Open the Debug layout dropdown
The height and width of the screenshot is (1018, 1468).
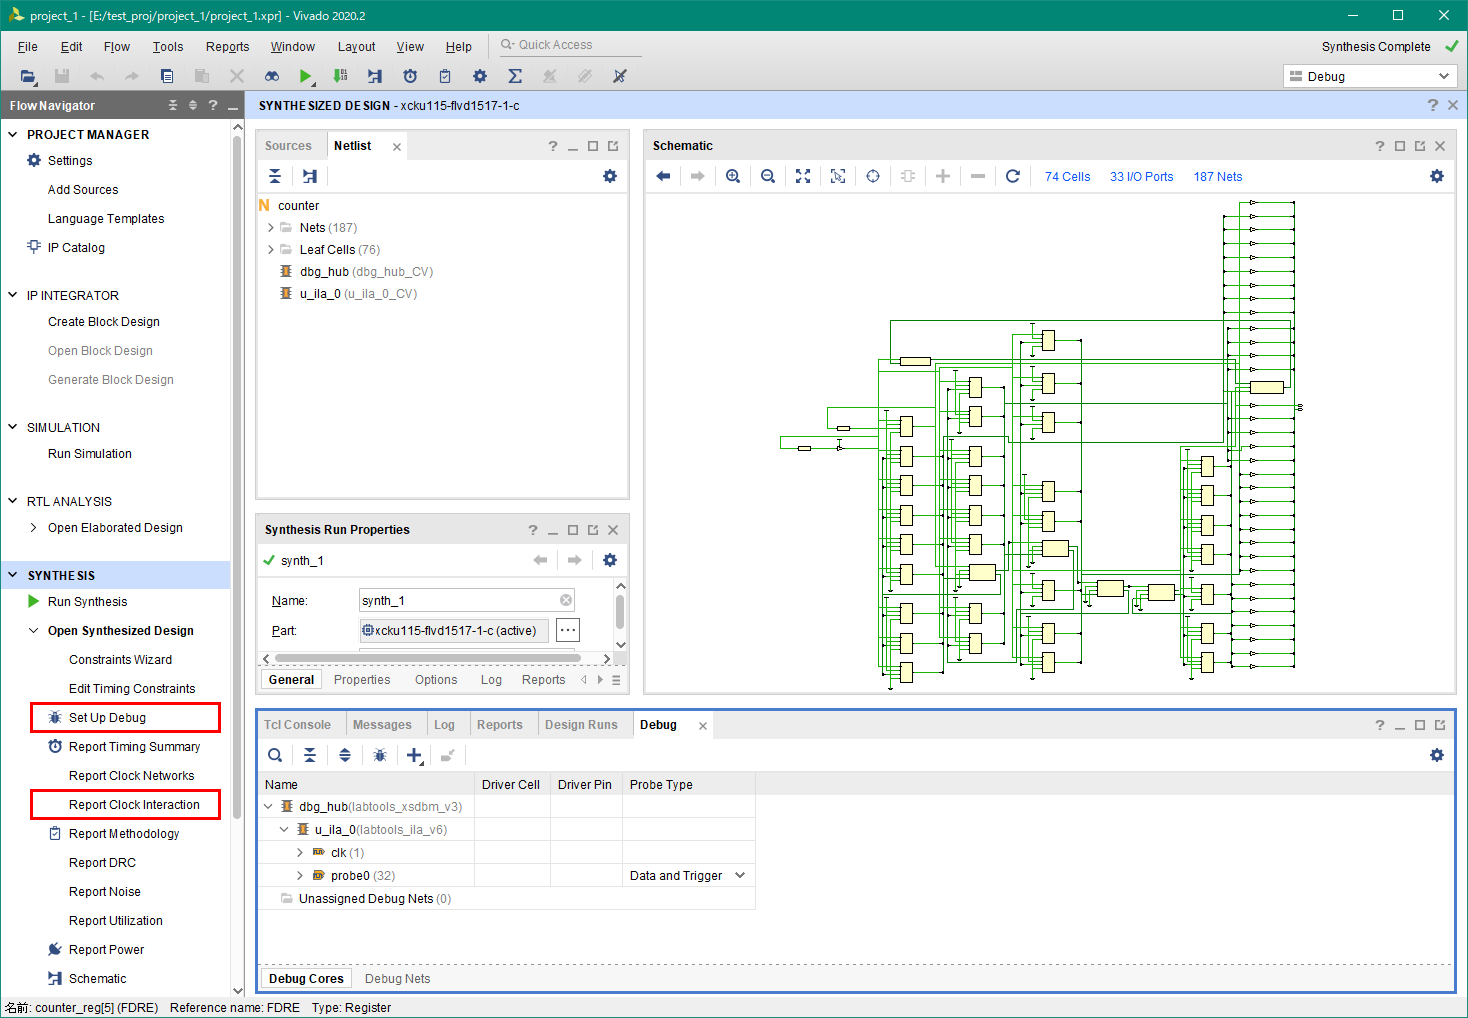(1370, 76)
